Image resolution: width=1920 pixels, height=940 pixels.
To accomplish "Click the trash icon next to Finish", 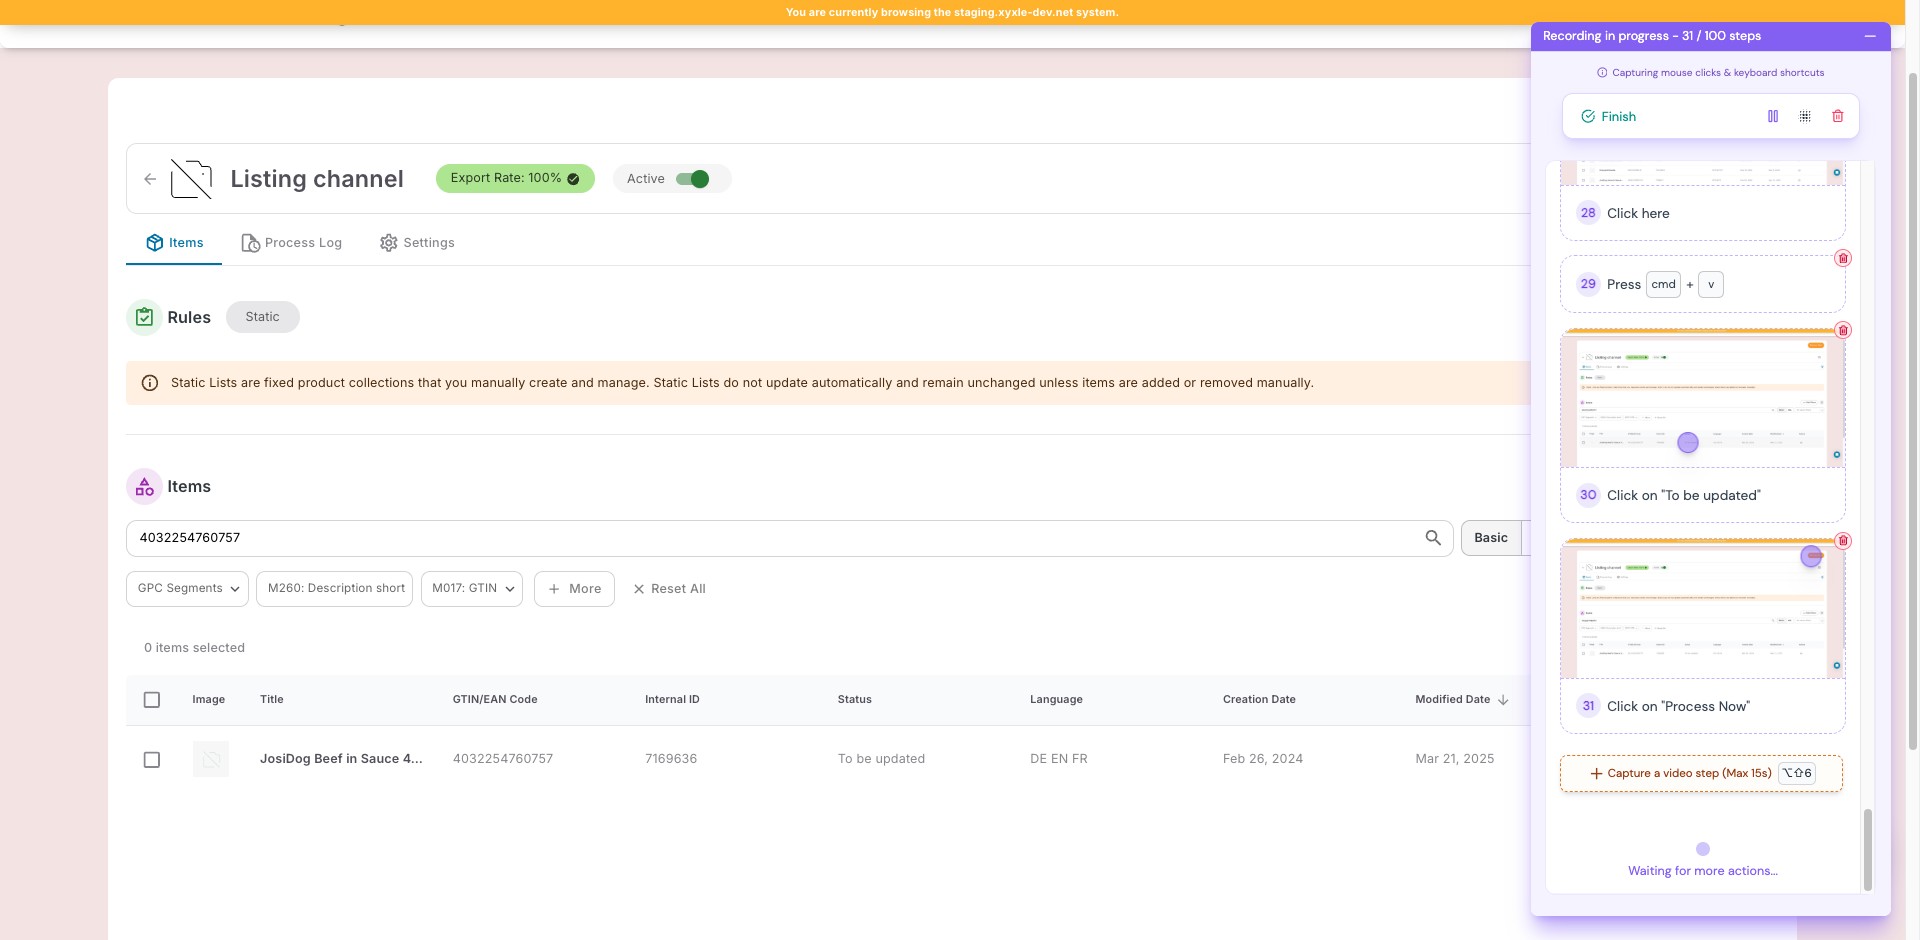I will point(1837,117).
